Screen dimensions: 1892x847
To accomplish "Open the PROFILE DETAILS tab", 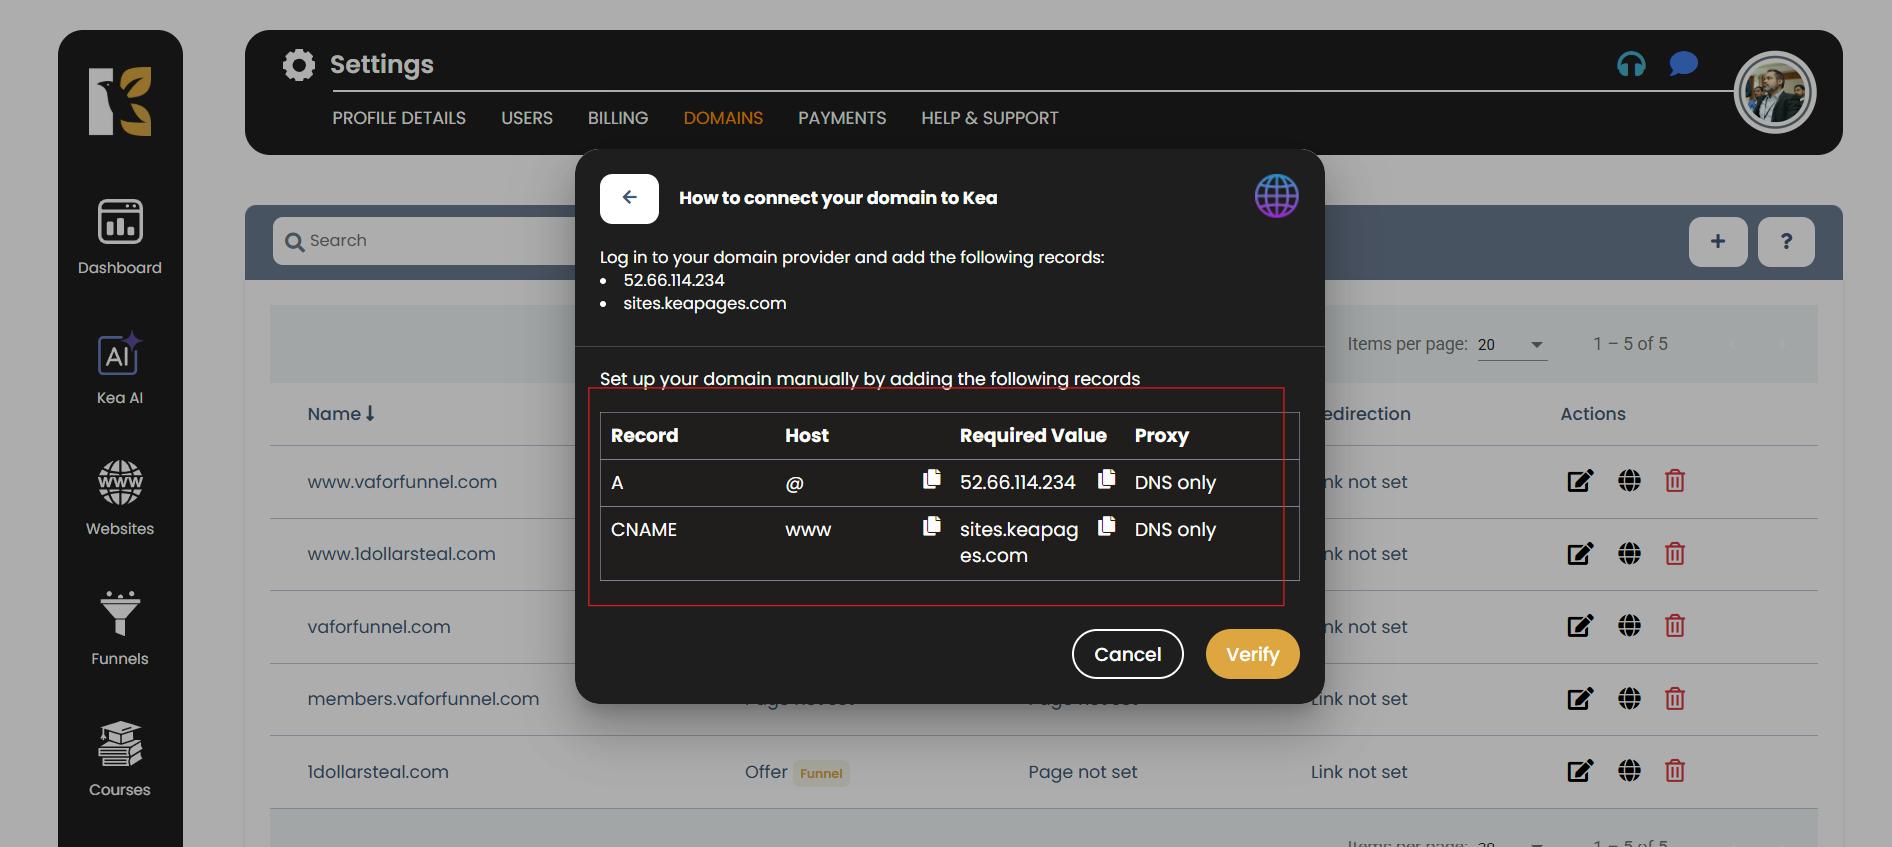I will pyautogui.click(x=399, y=118).
